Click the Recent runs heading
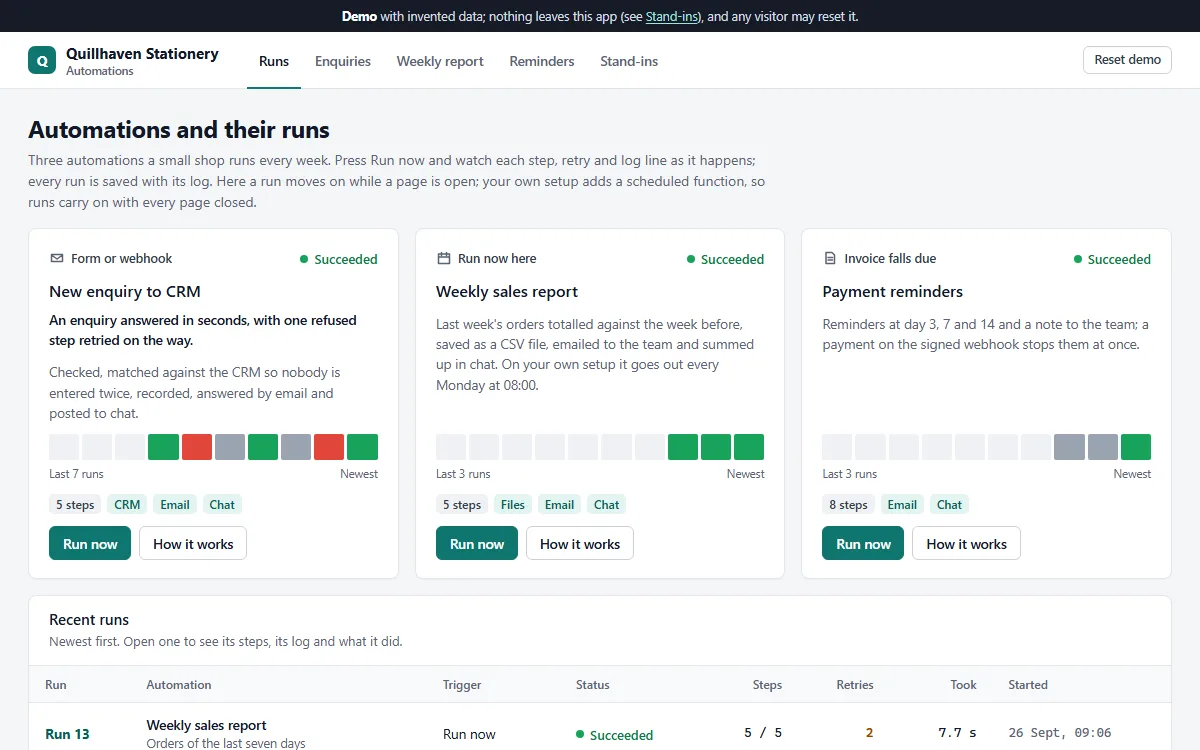 tap(89, 620)
